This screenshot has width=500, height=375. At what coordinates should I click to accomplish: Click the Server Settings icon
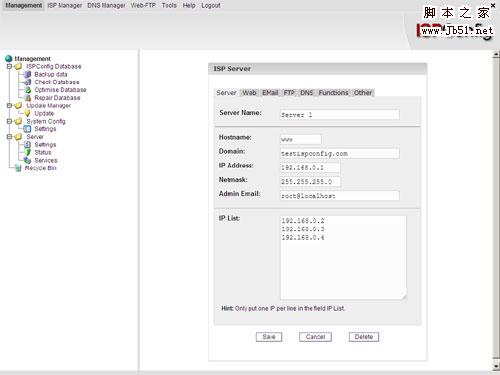coord(27,145)
